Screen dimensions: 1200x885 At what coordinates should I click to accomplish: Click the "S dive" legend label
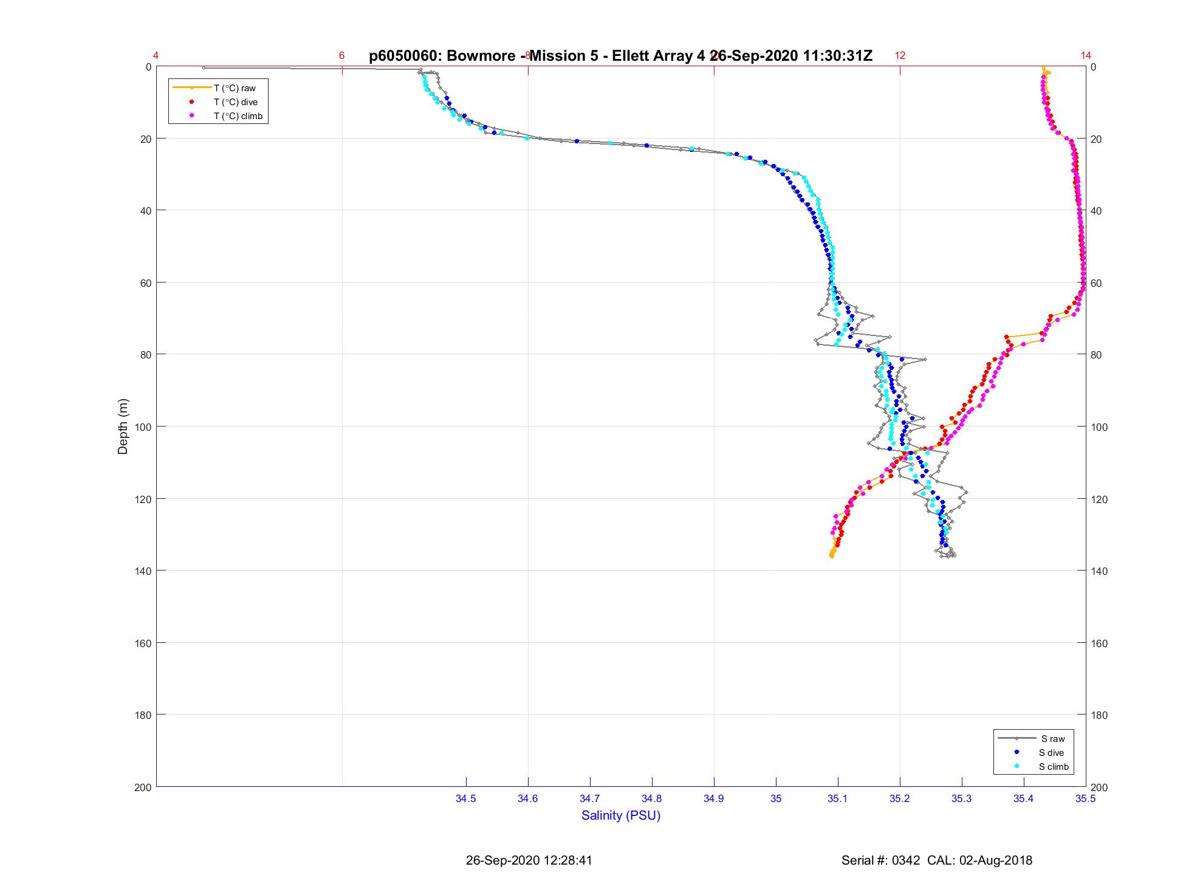[1053, 752]
